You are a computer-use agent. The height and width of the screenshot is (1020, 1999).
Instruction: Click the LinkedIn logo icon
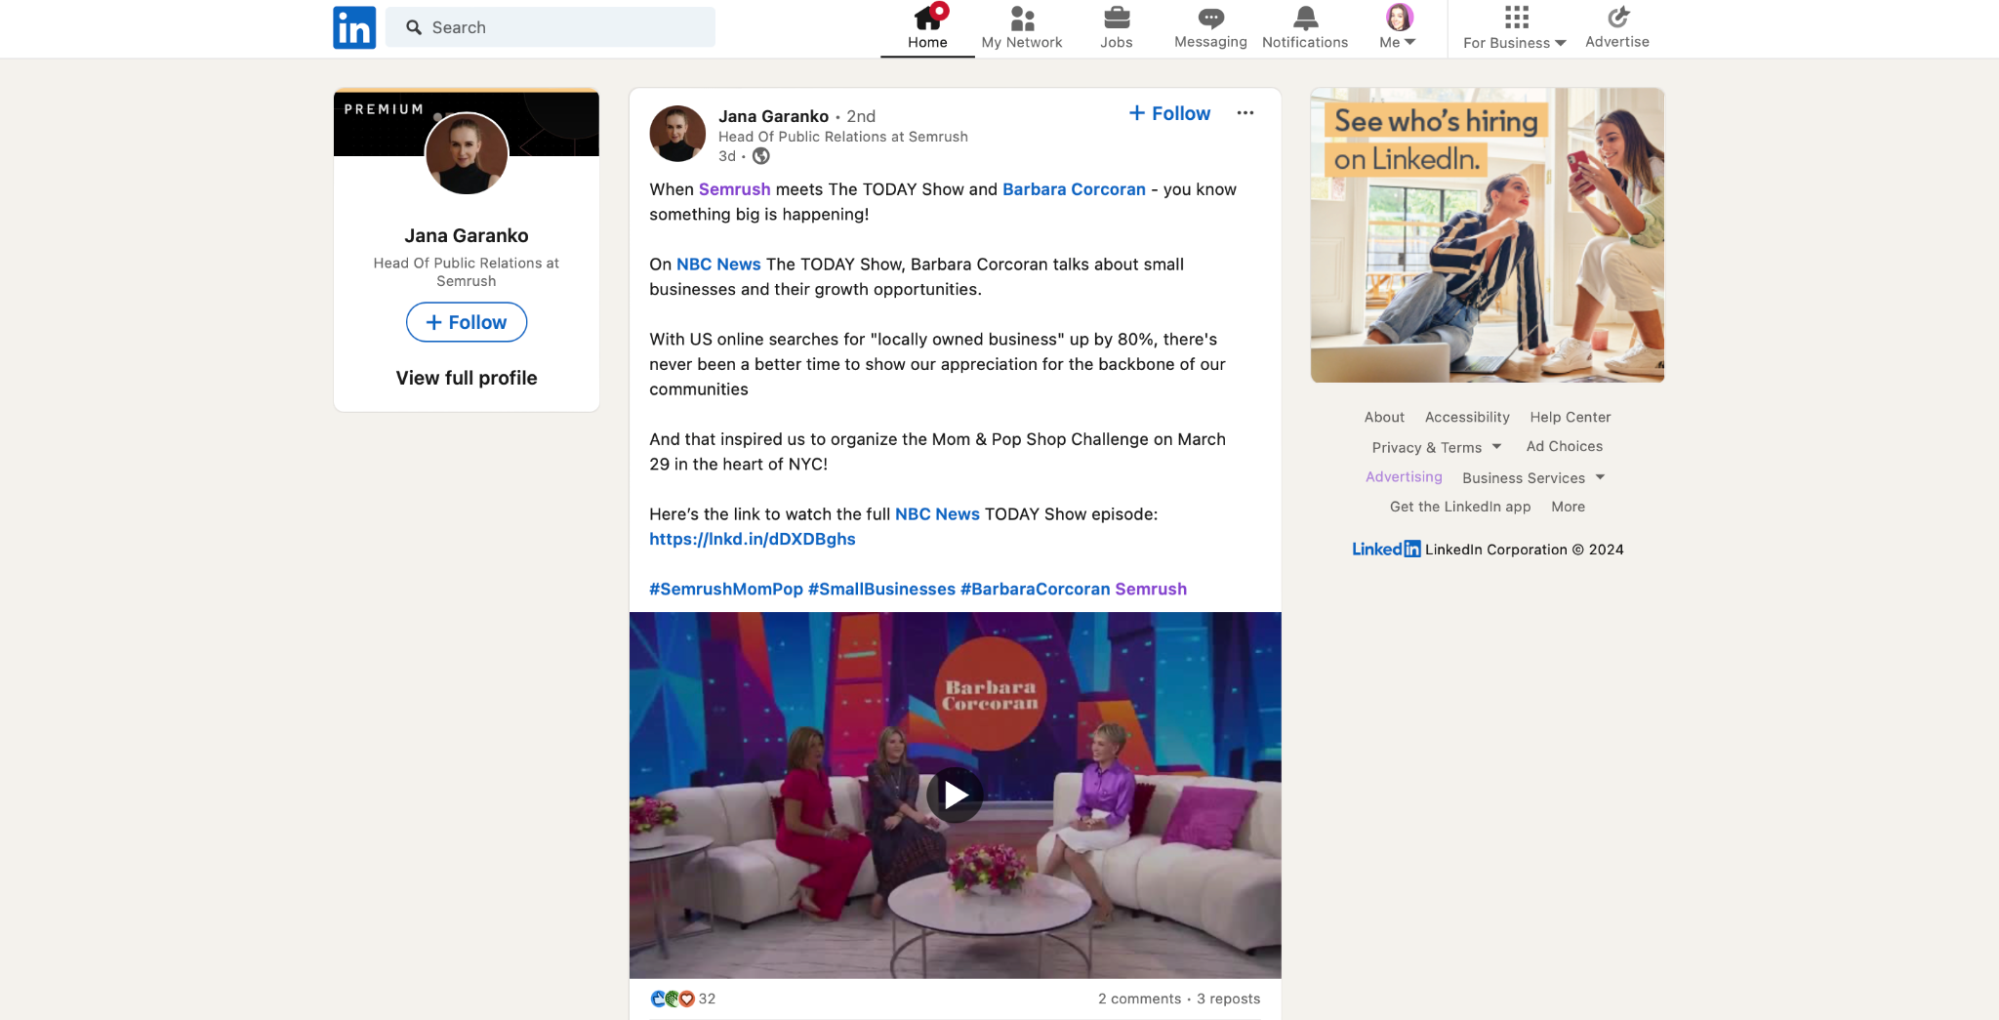click(354, 27)
